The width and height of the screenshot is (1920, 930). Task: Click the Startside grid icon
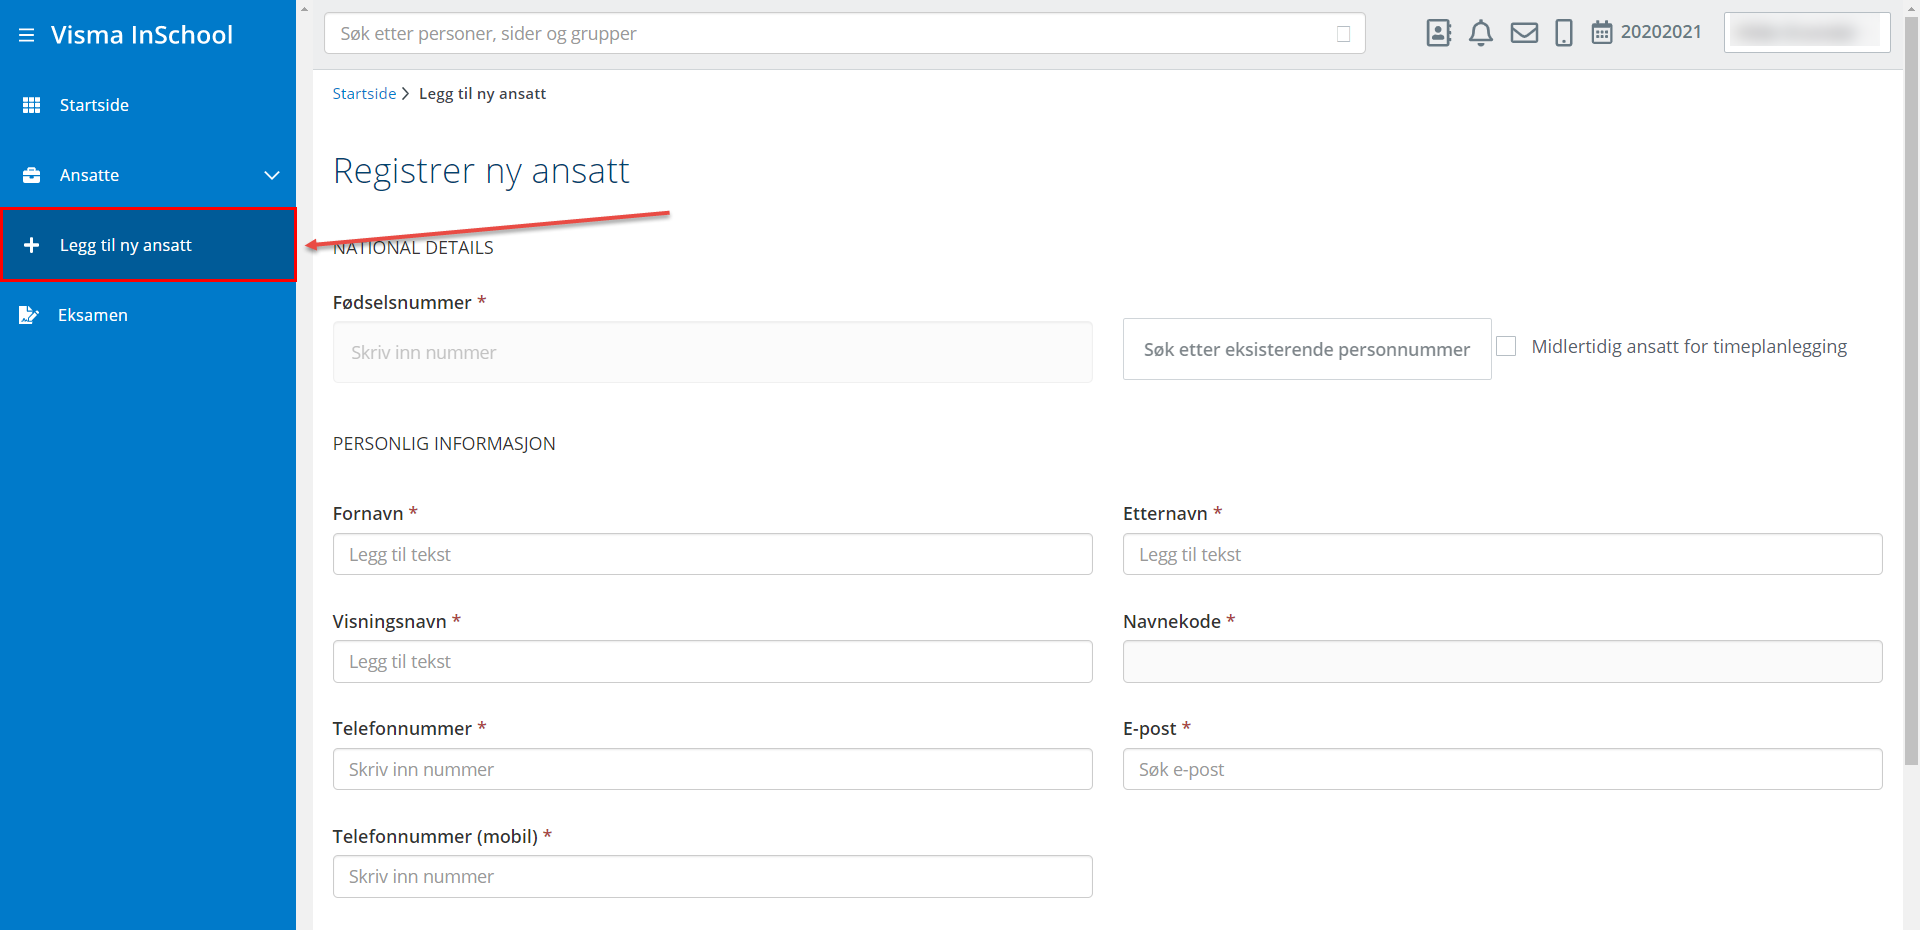click(x=31, y=105)
